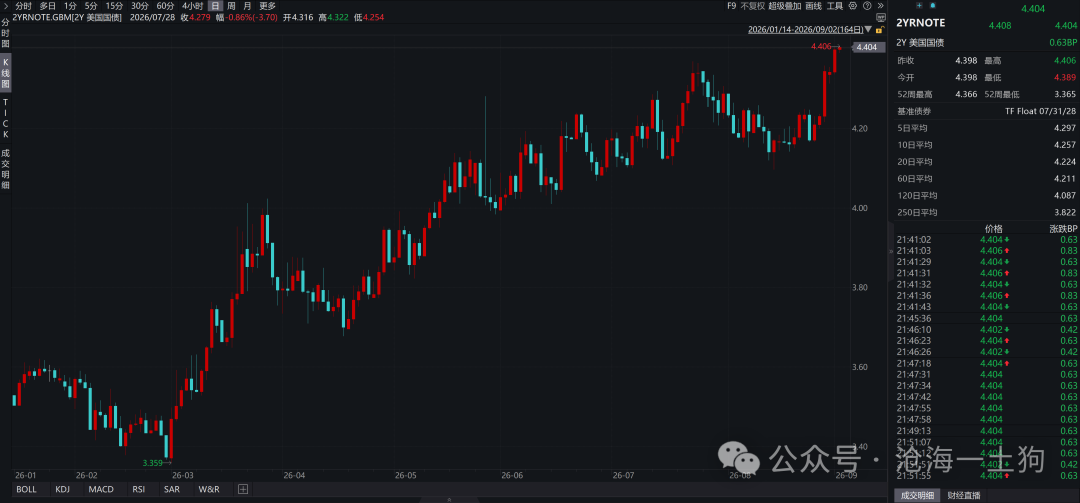Click the 基准债券 TF Float 07/31/28 value

click(1040, 111)
